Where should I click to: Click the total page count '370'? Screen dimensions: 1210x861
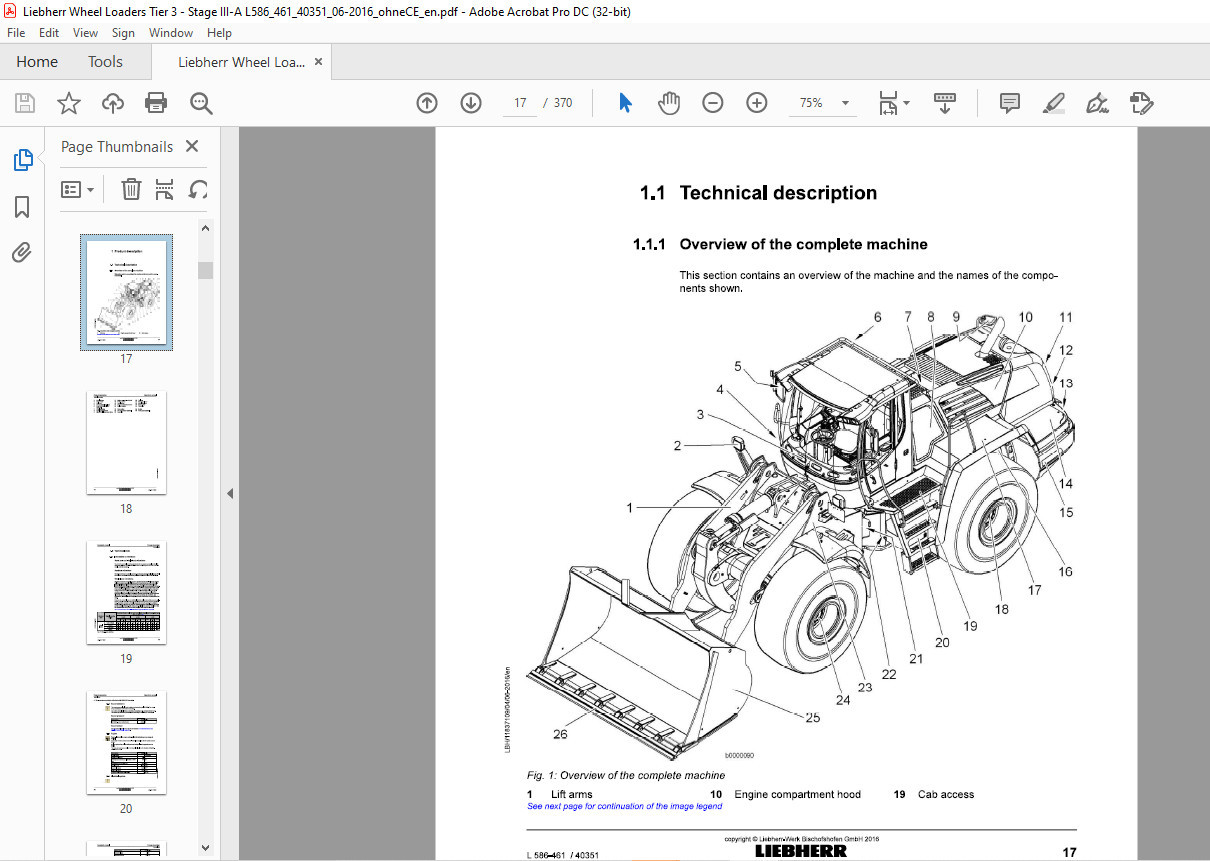[563, 103]
